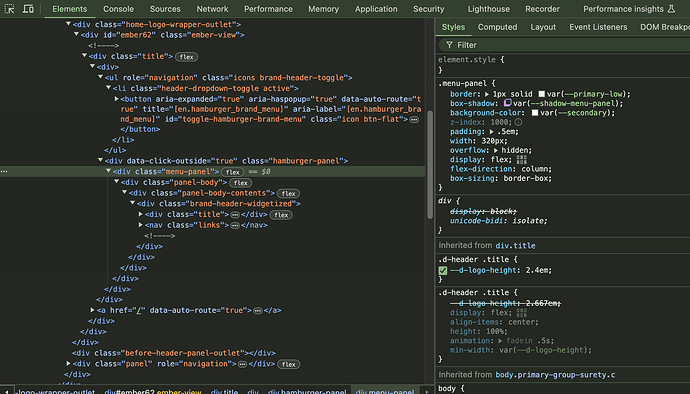Toggle the device toolbar icon
Viewport: 690px width, 394px height.
(x=28, y=9)
